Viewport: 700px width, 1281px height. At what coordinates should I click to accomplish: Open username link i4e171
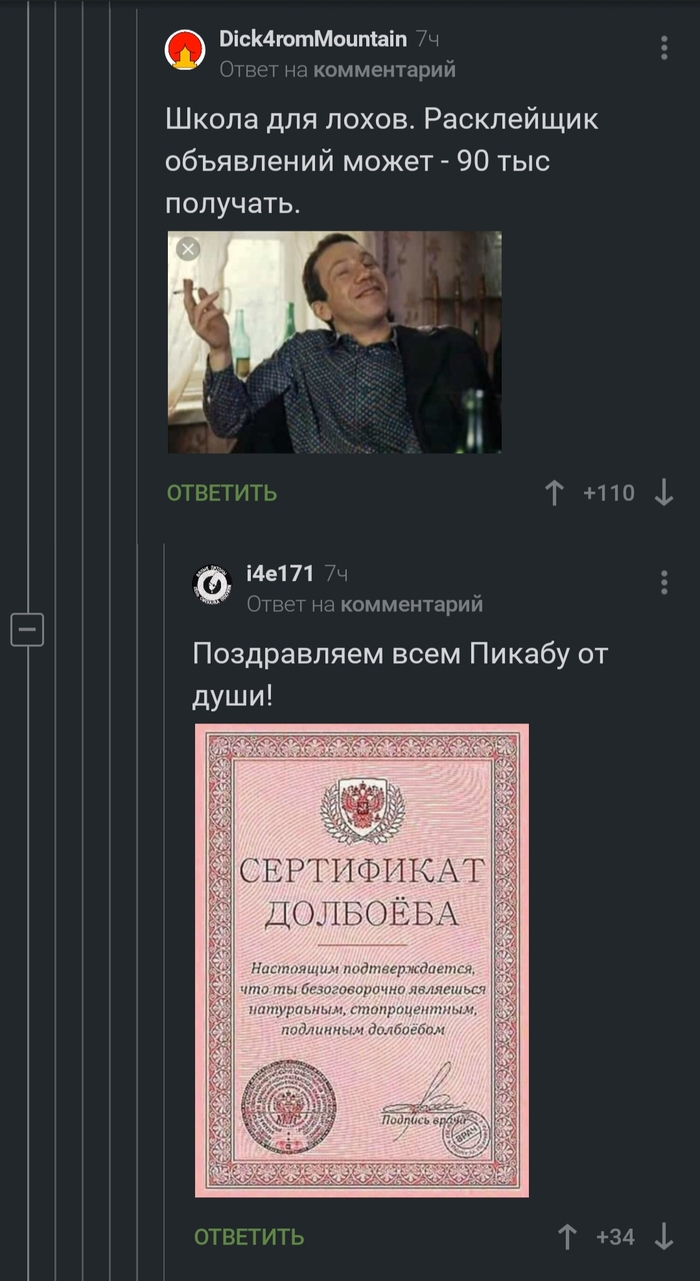click(x=280, y=574)
